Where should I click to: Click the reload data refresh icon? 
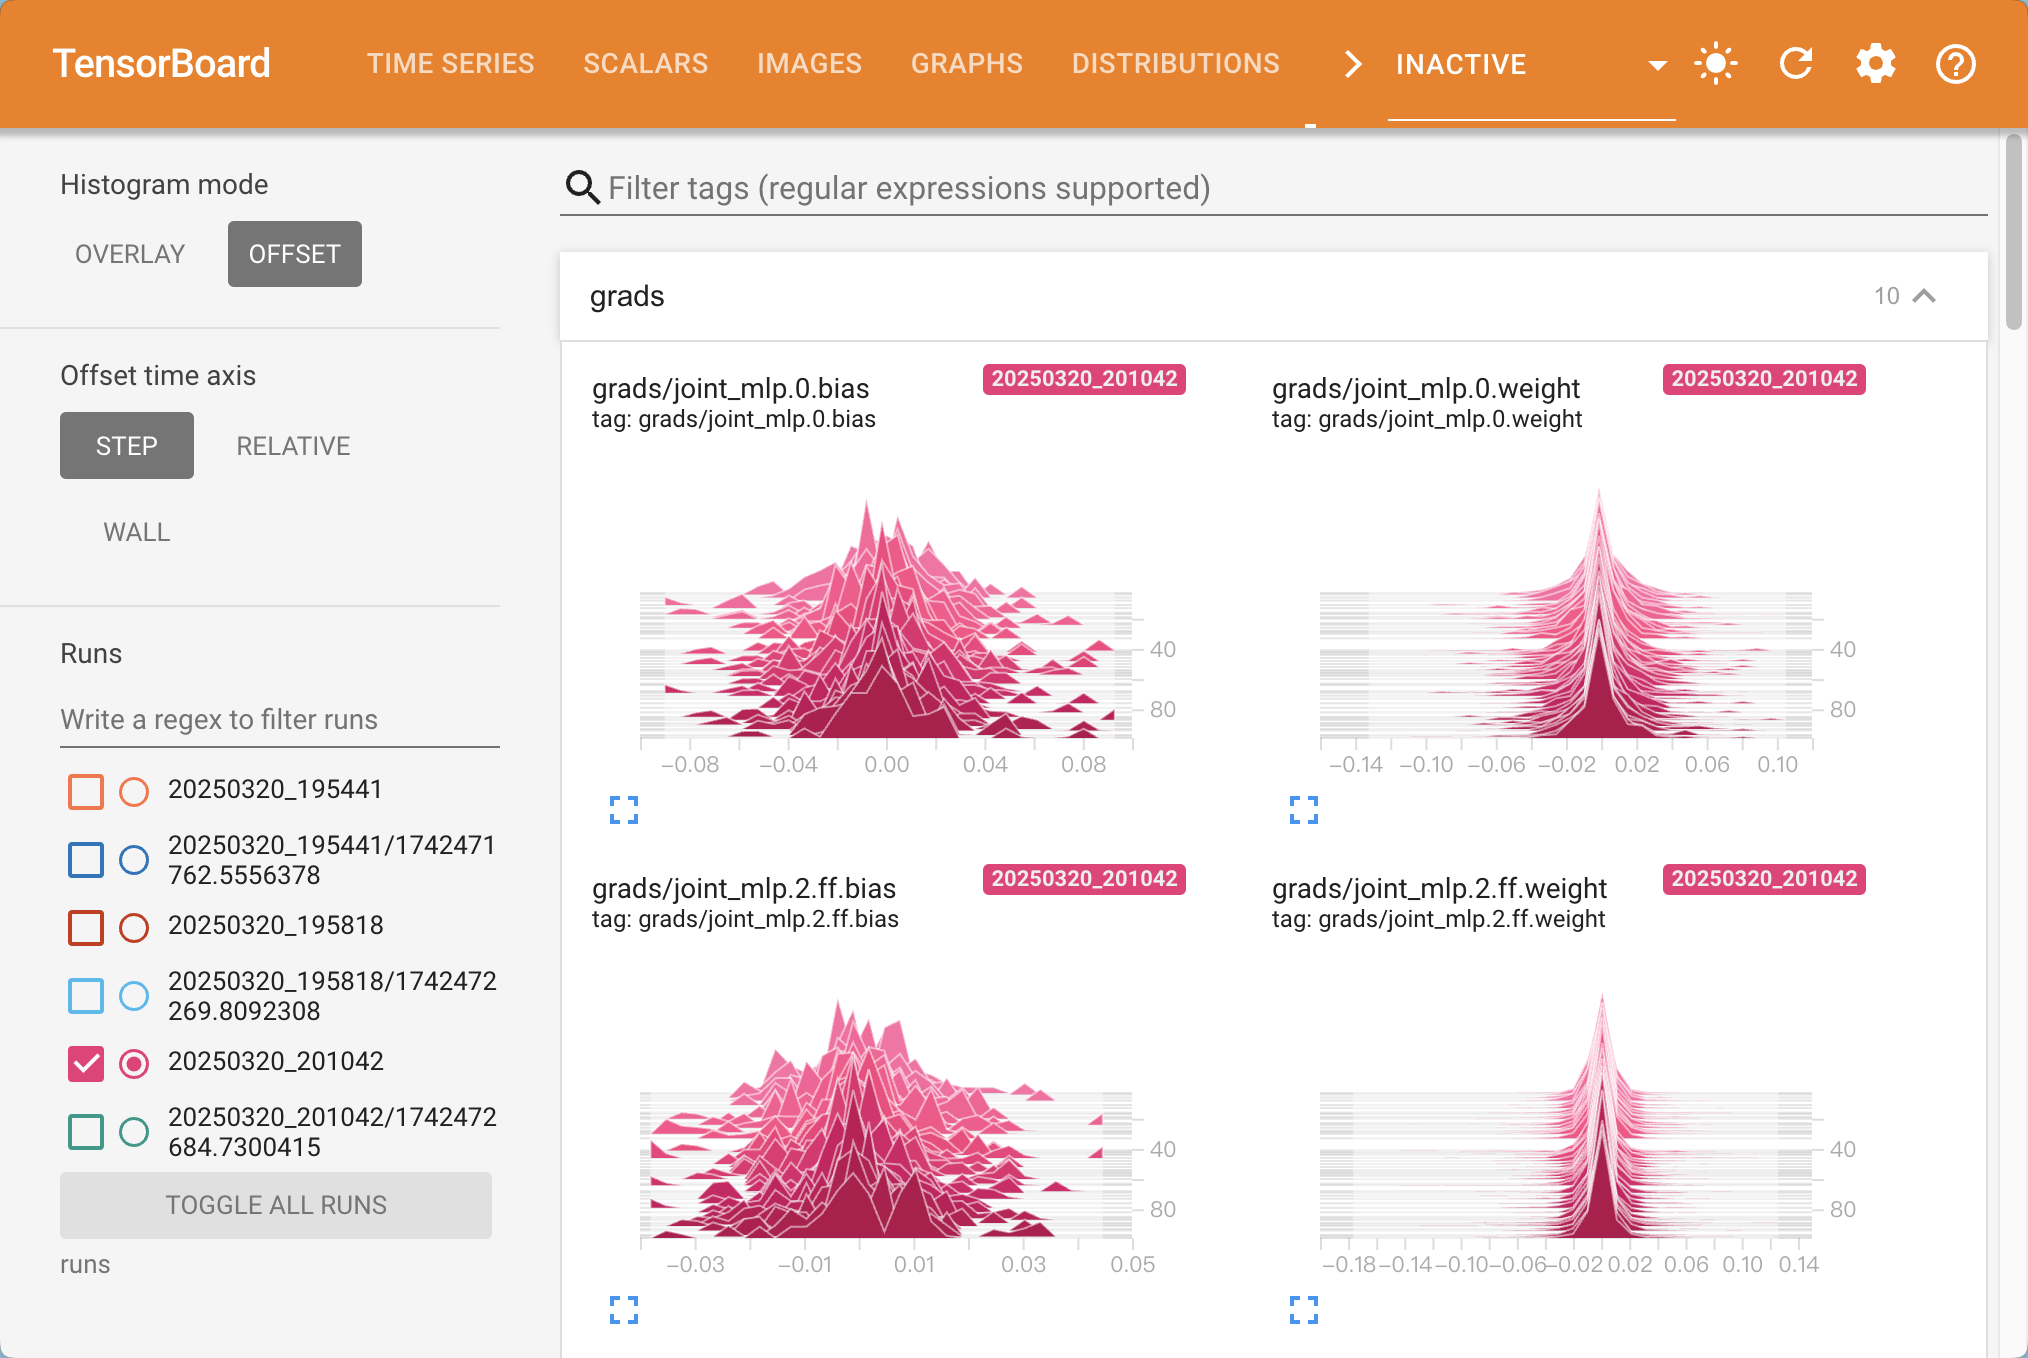pos(1796,64)
